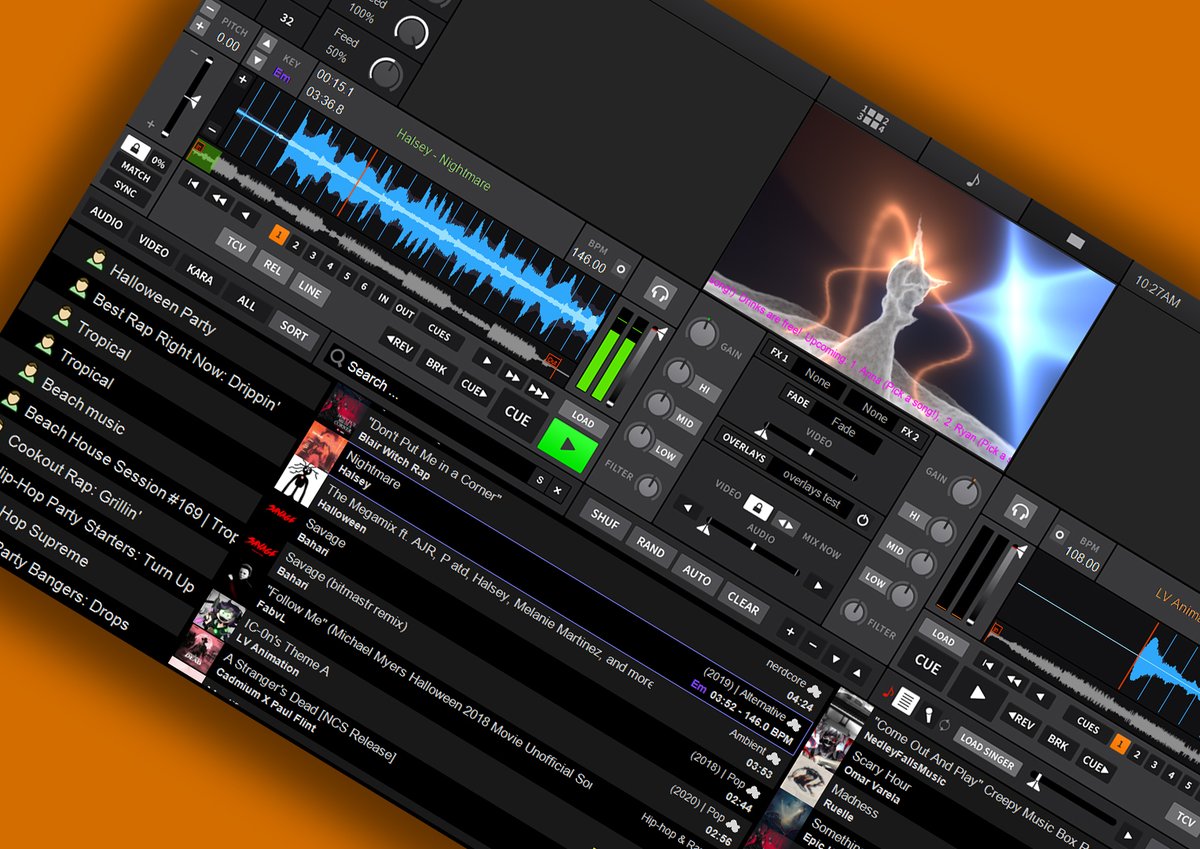Screen dimensions: 1200x849
Task: Click the microphone singer icon
Action: (929, 716)
